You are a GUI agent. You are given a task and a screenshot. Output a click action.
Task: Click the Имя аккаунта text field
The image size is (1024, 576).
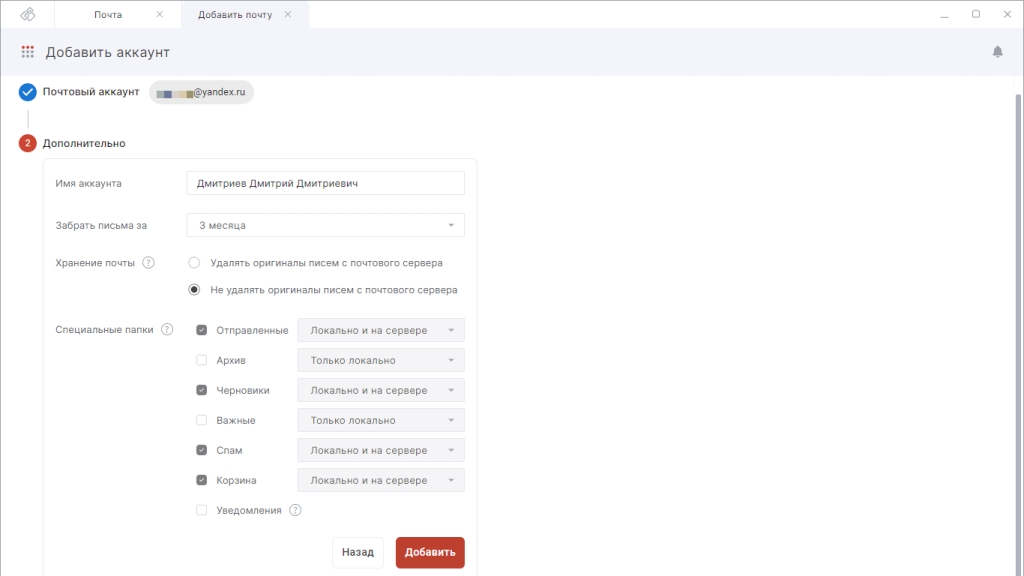click(x=325, y=183)
